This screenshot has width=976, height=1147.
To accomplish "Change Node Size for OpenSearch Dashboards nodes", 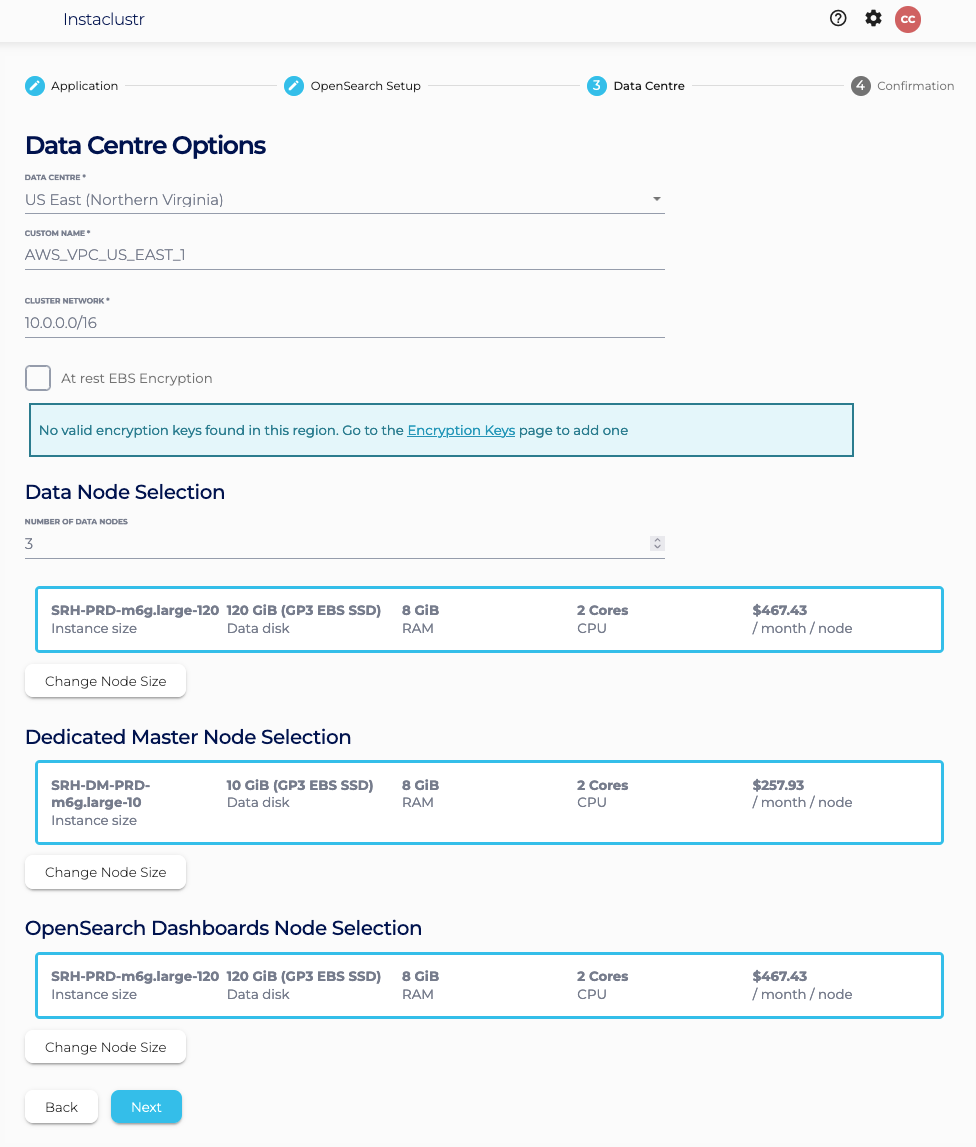I will (x=105, y=1047).
